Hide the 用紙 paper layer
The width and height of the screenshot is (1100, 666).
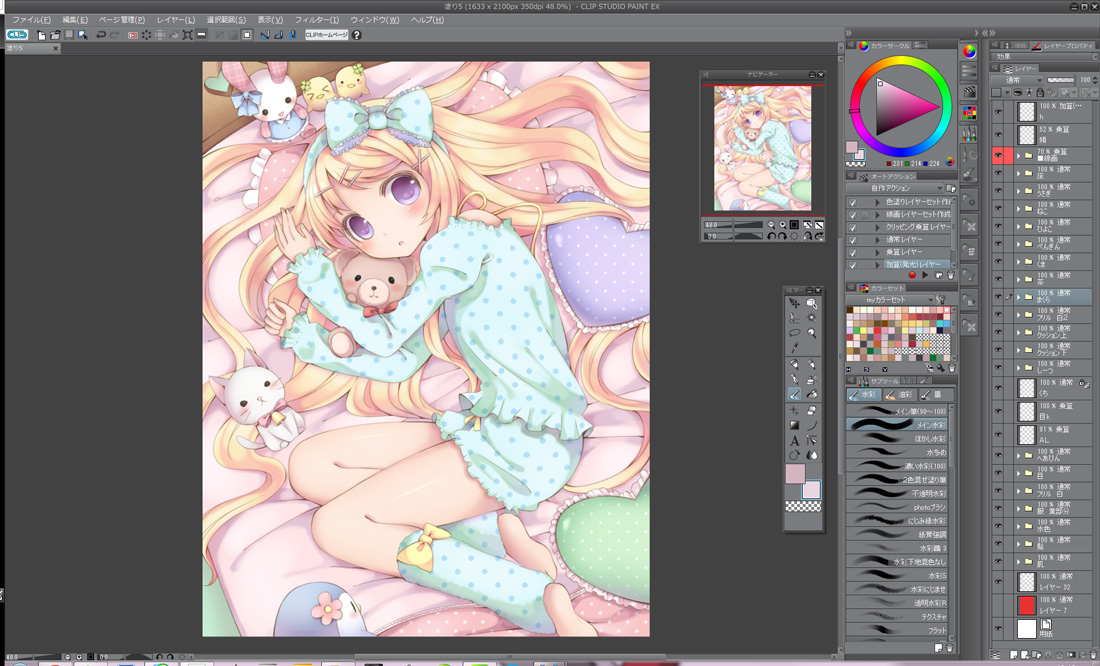998,629
